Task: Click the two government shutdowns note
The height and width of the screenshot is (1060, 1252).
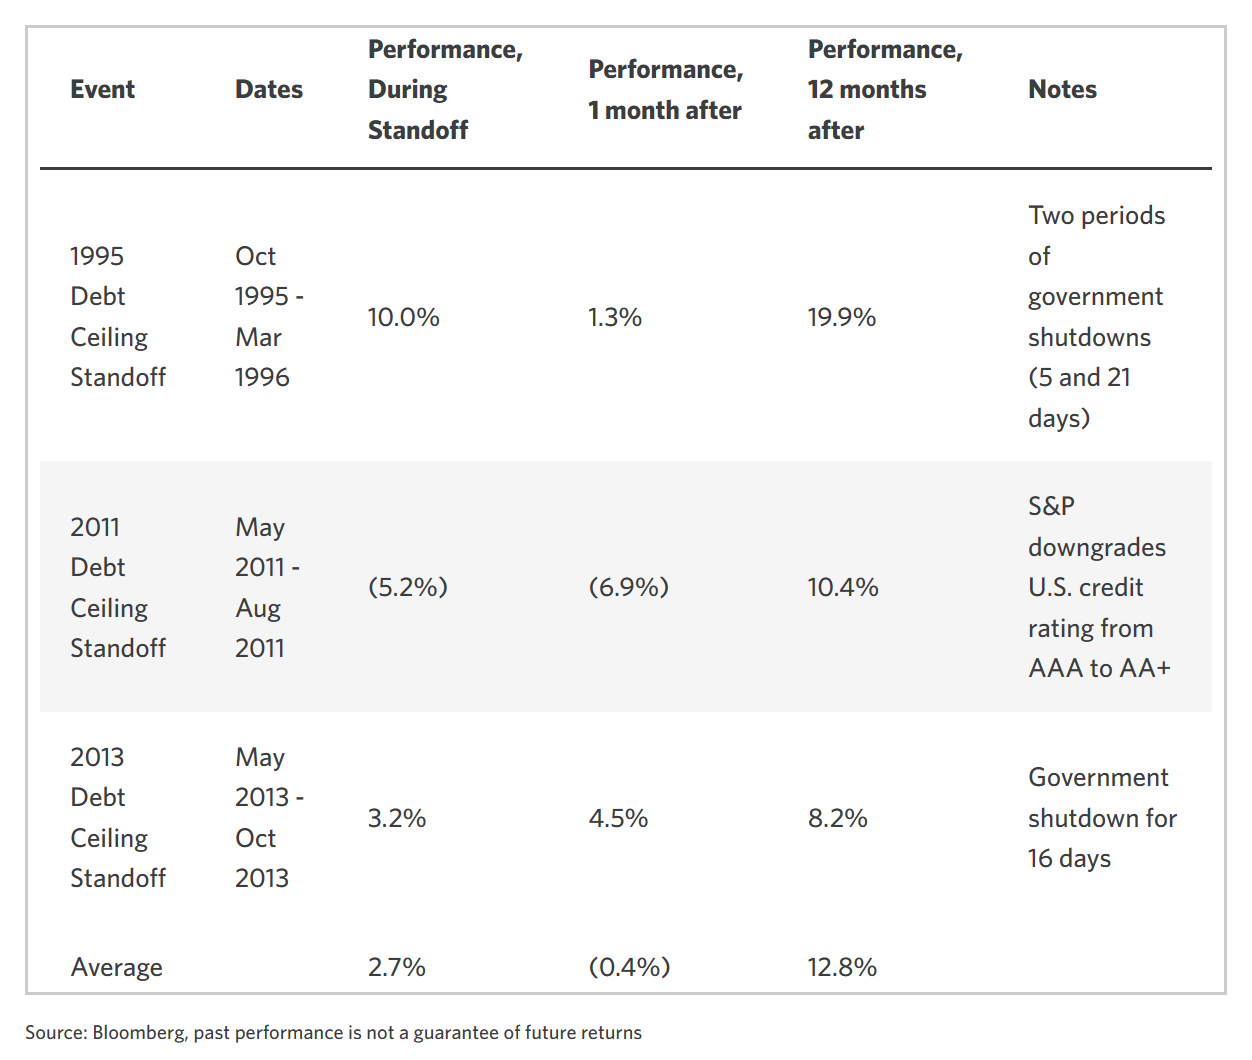Action: click(1096, 317)
